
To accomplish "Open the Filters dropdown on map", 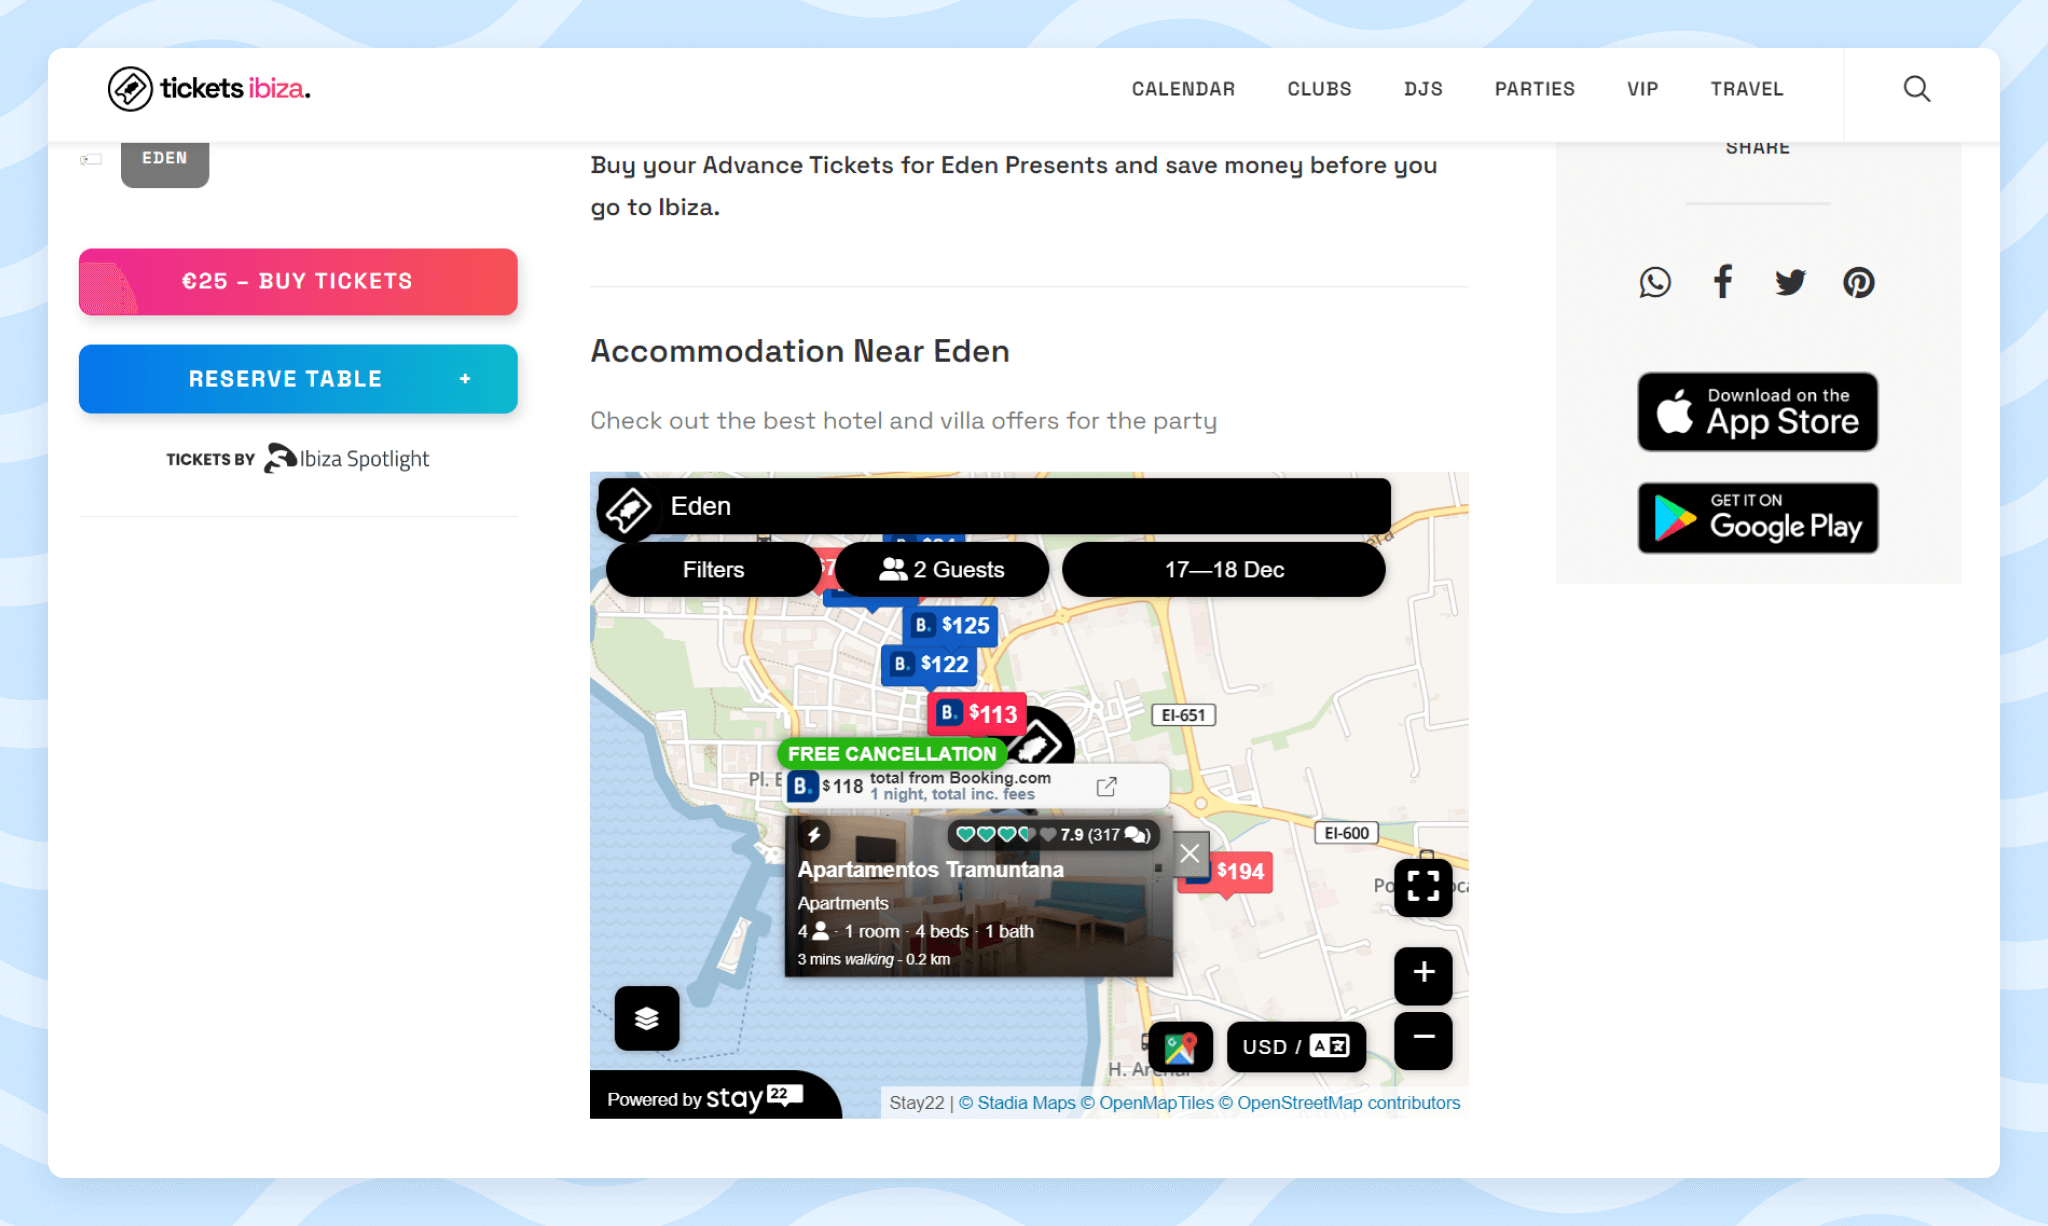I will [x=715, y=571].
